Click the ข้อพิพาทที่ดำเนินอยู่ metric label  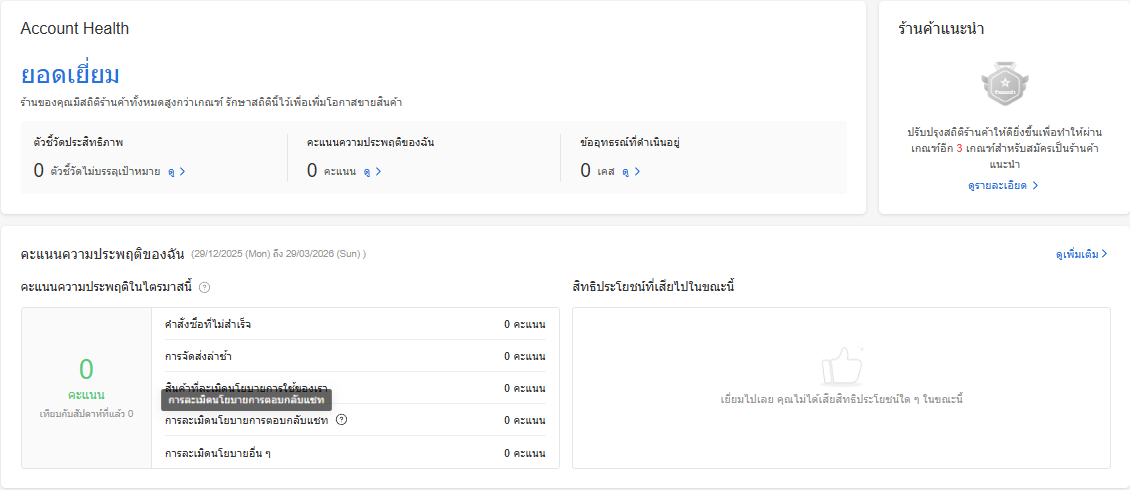[630, 142]
